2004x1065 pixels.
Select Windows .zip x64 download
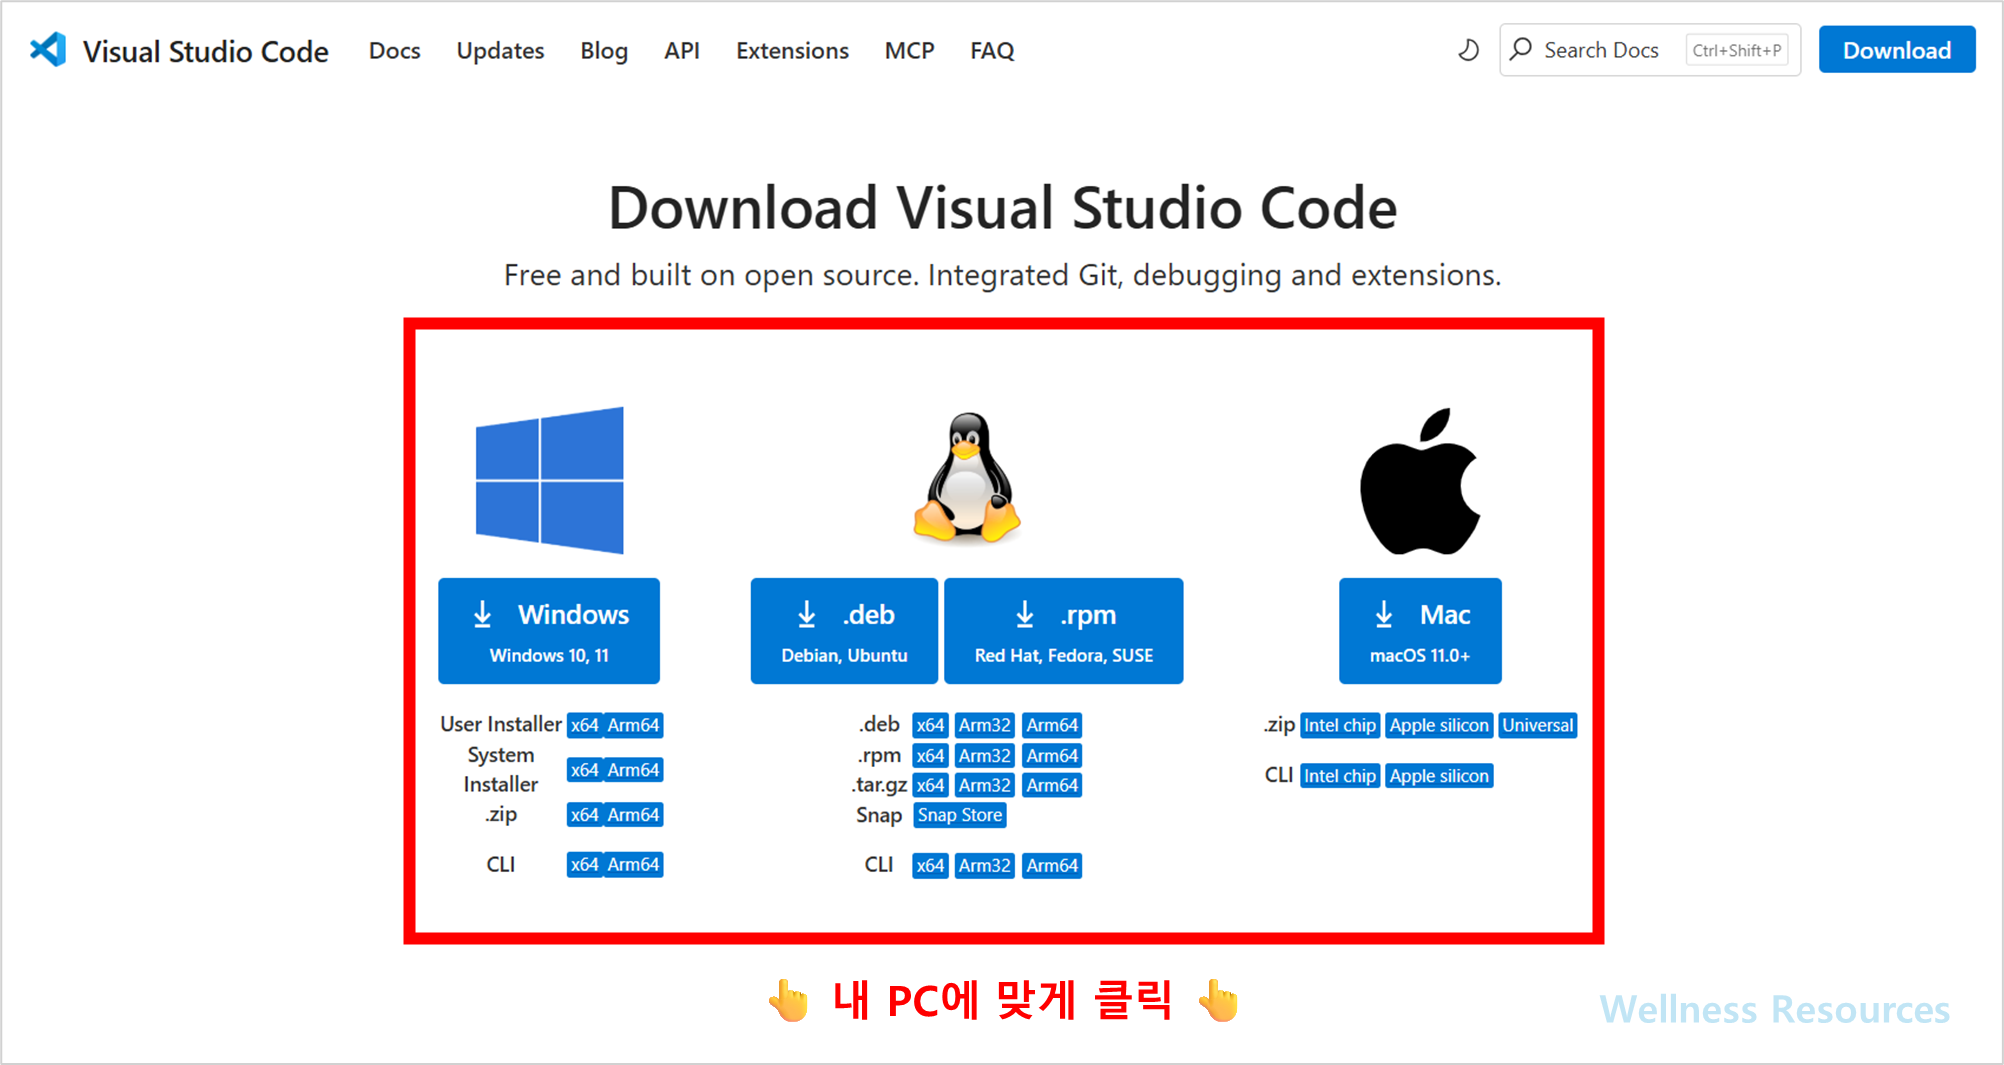585,815
